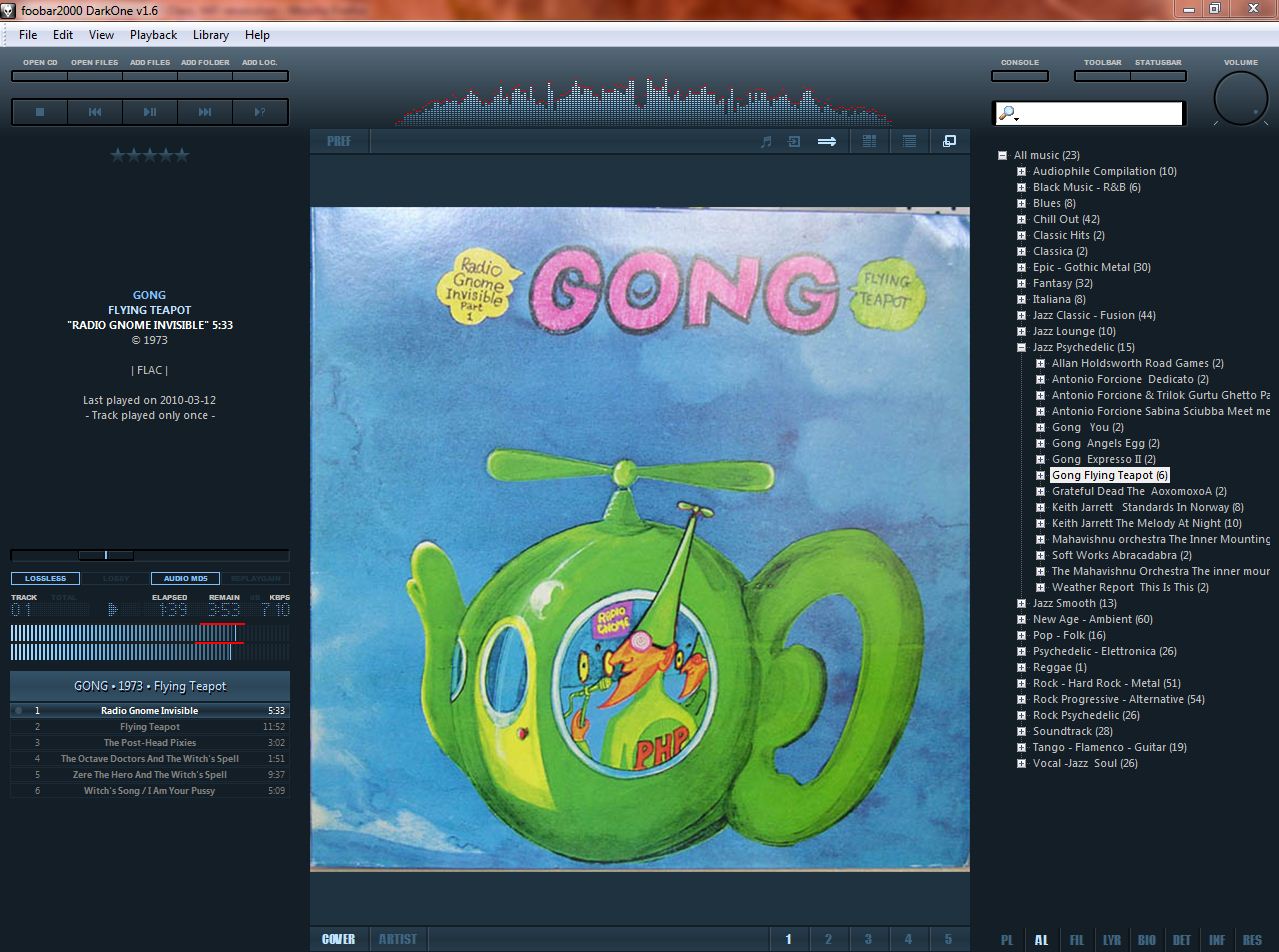This screenshot has height=952, width=1279.
Task: Collapse the Jazz Psychedelic node
Action: [1021, 347]
